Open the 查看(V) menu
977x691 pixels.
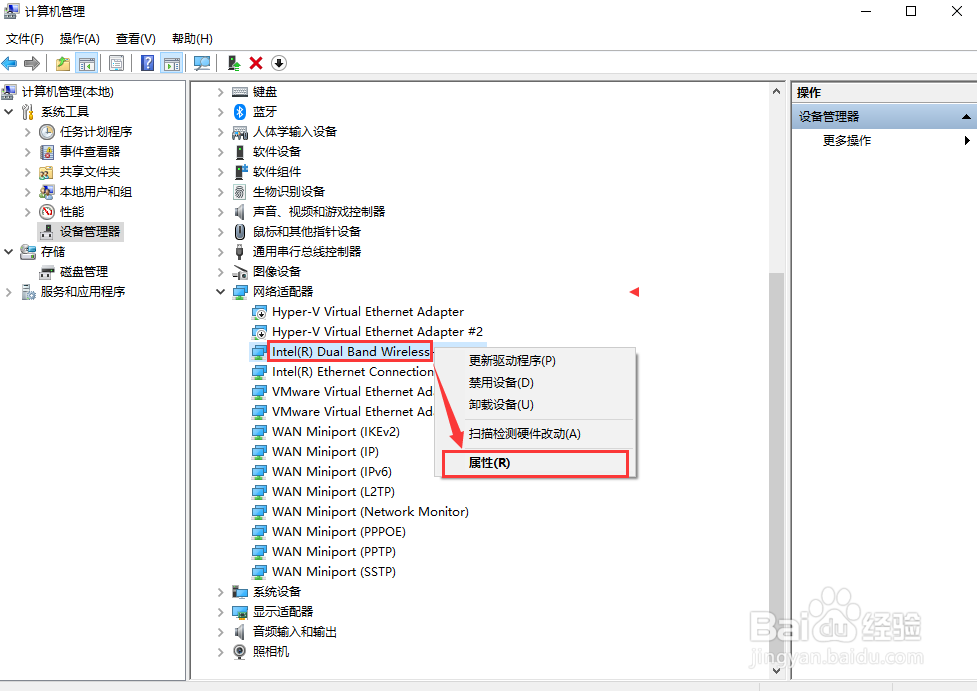pos(136,39)
